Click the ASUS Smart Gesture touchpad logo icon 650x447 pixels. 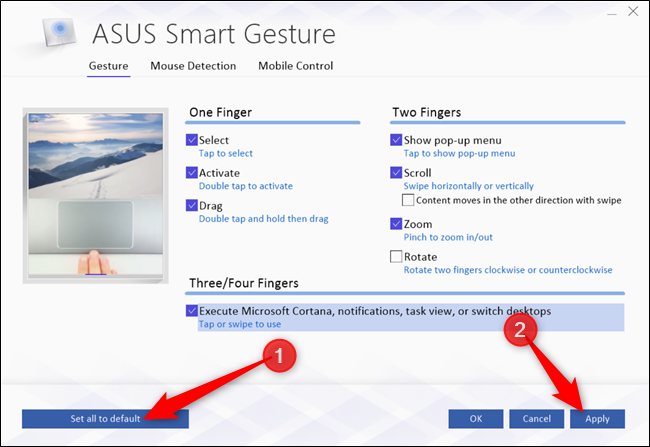coord(59,32)
